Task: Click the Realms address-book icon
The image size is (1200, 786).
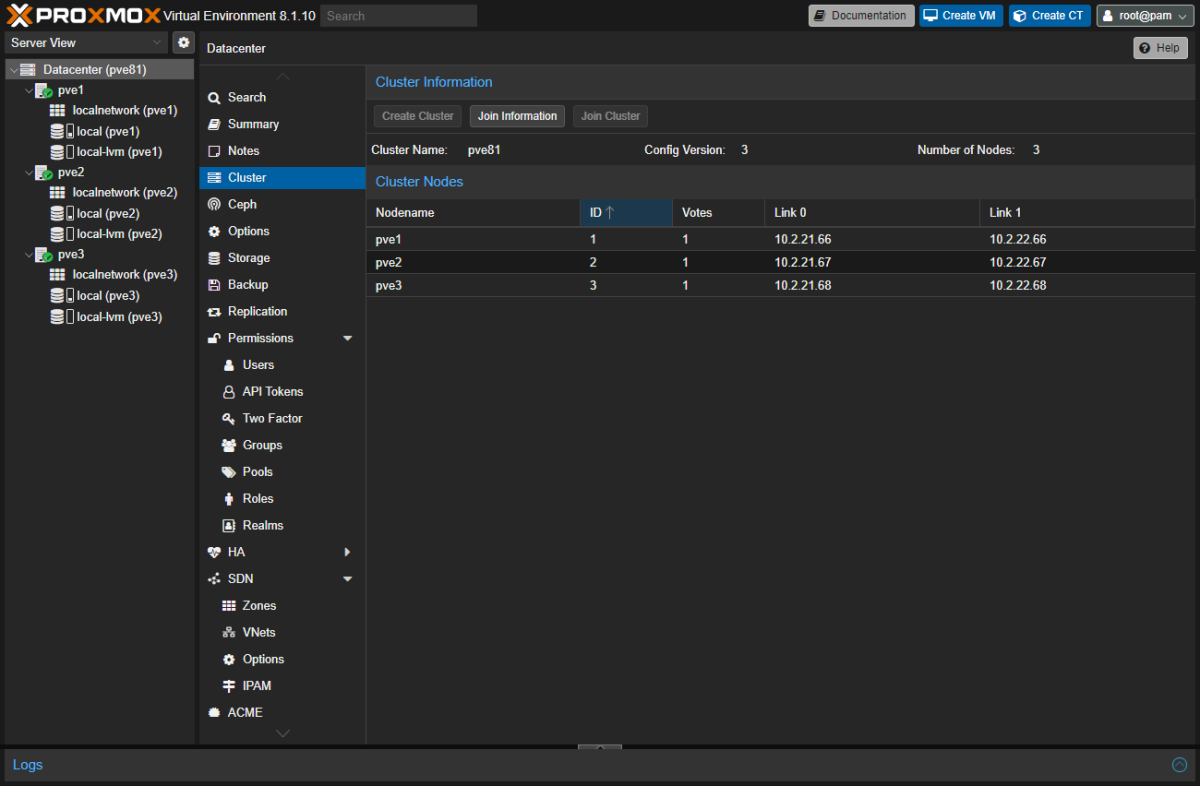Action: click(x=229, y=526)
